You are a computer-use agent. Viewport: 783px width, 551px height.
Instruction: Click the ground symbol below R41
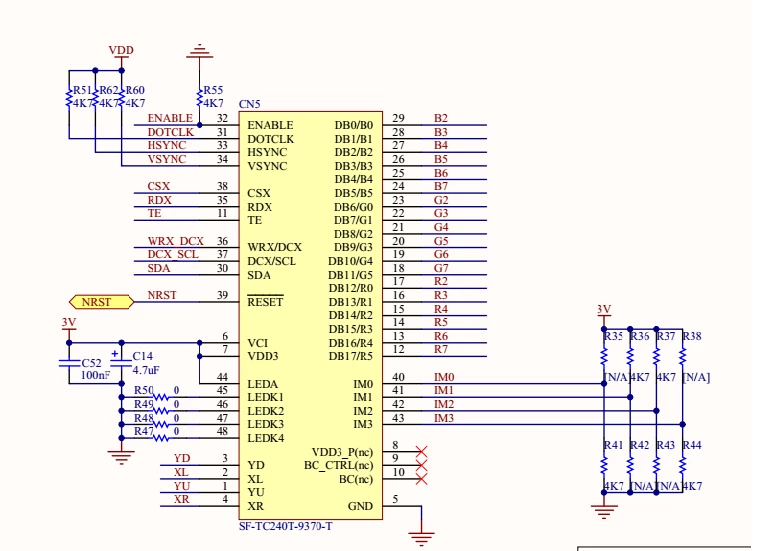tap(604, 512)
